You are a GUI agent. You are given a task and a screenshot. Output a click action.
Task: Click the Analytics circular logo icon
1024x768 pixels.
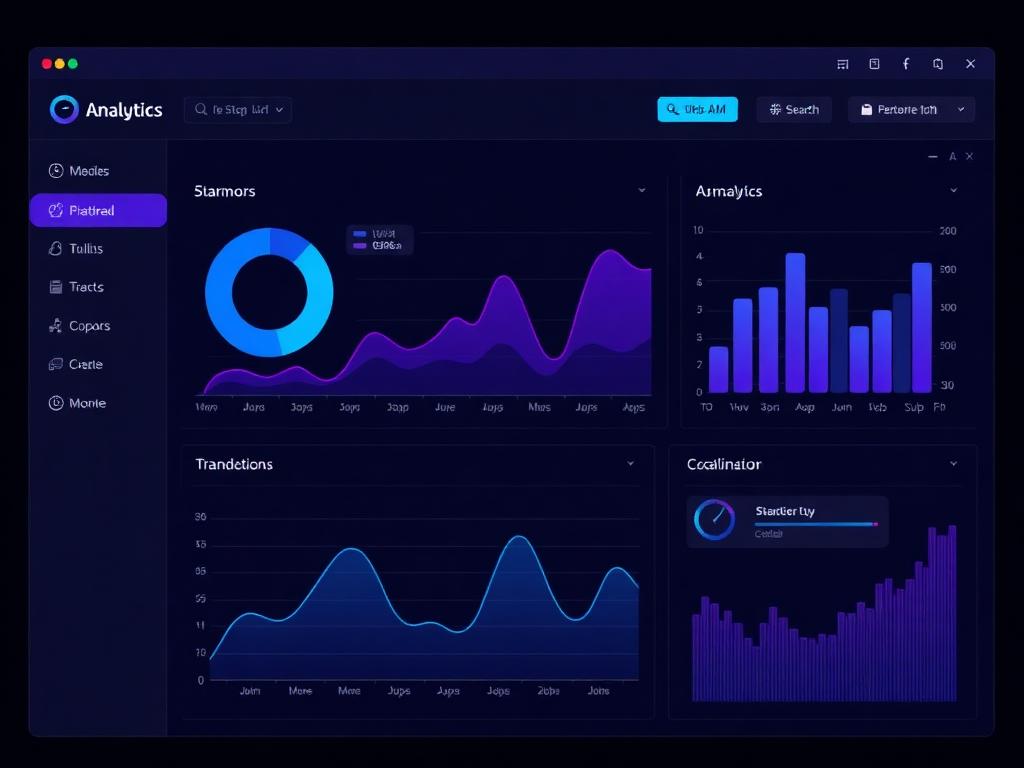(64, 109)
